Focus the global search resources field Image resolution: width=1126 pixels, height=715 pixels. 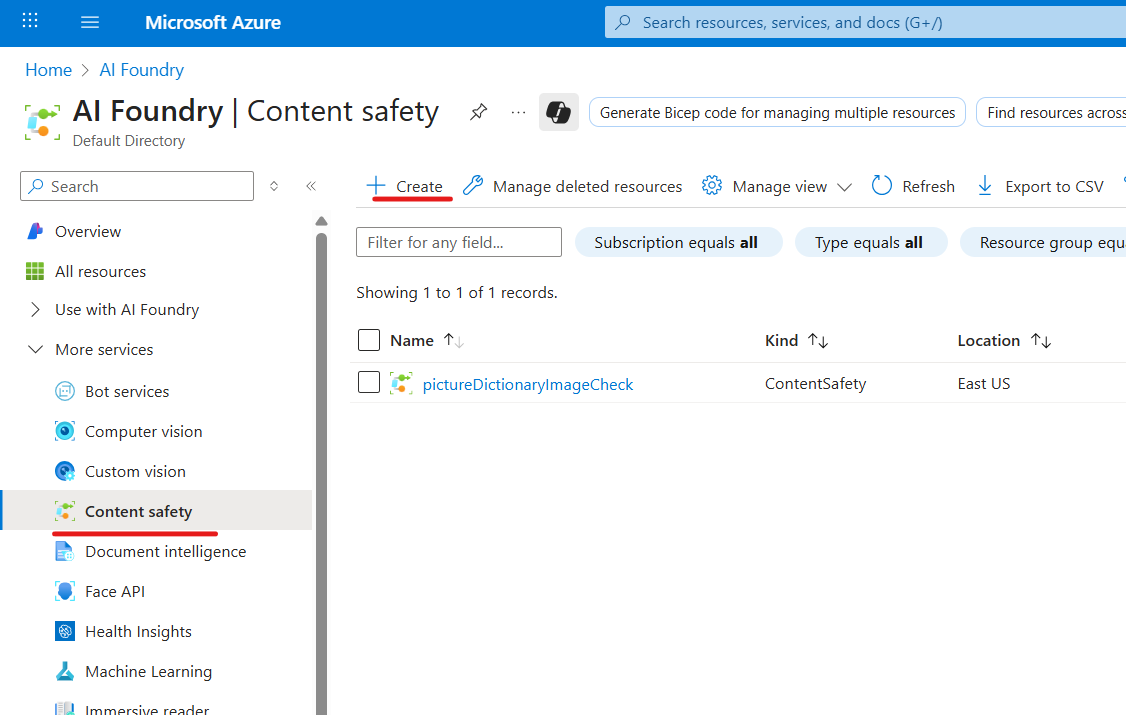(865, 22)
